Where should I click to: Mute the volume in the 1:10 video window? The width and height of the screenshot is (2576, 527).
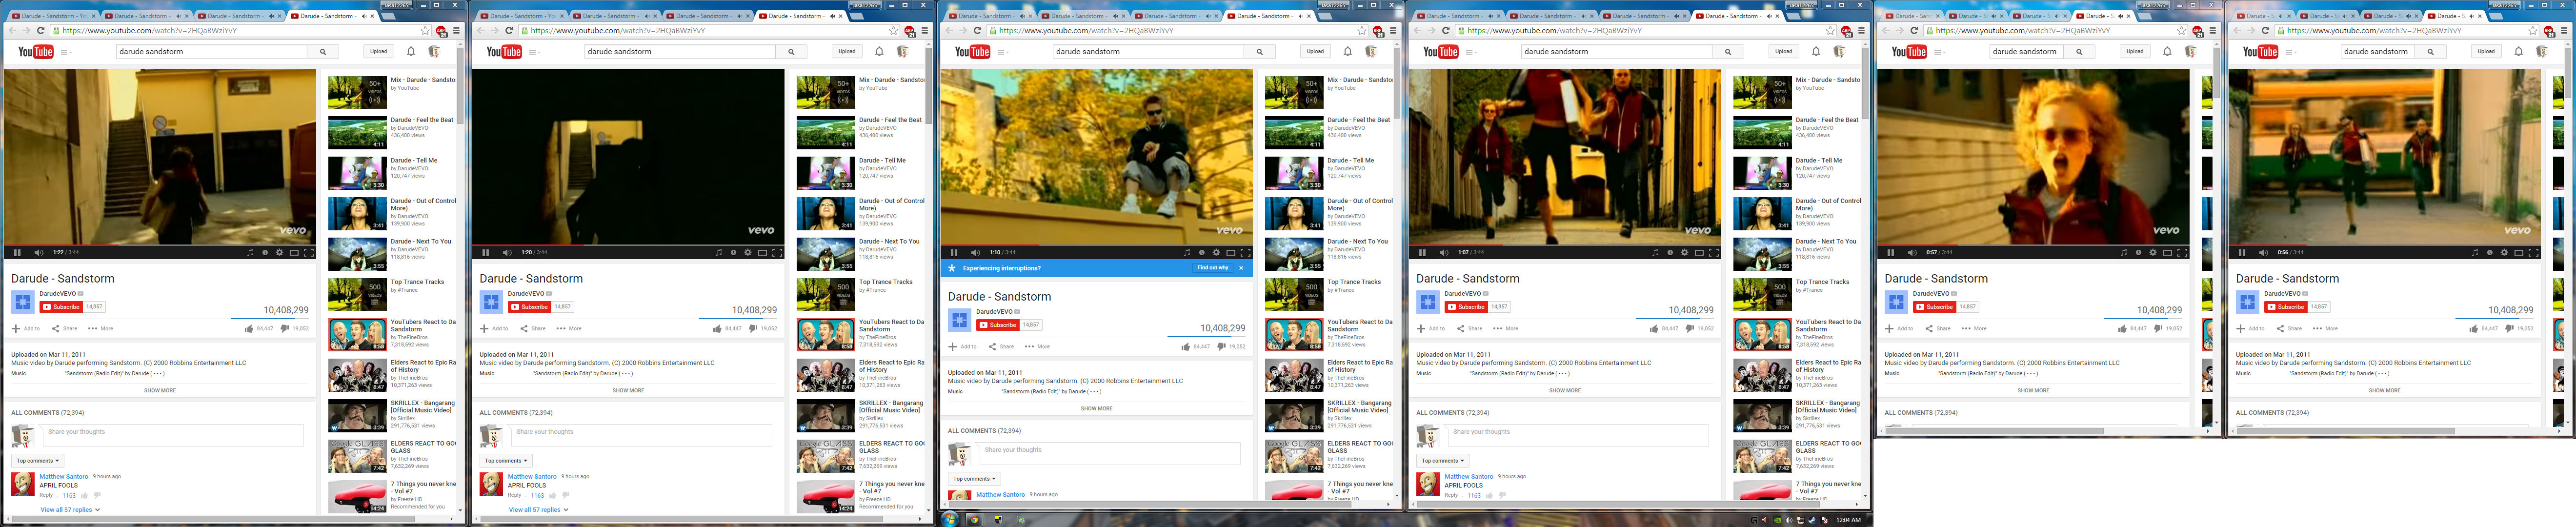(975, 253)
